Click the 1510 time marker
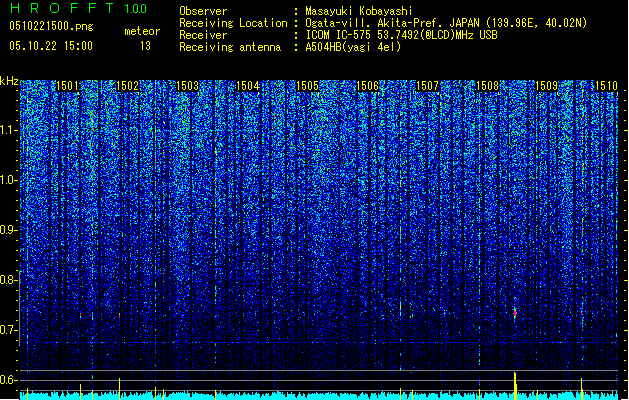Screen dimensions: 629x400 [x=607, y=86]
